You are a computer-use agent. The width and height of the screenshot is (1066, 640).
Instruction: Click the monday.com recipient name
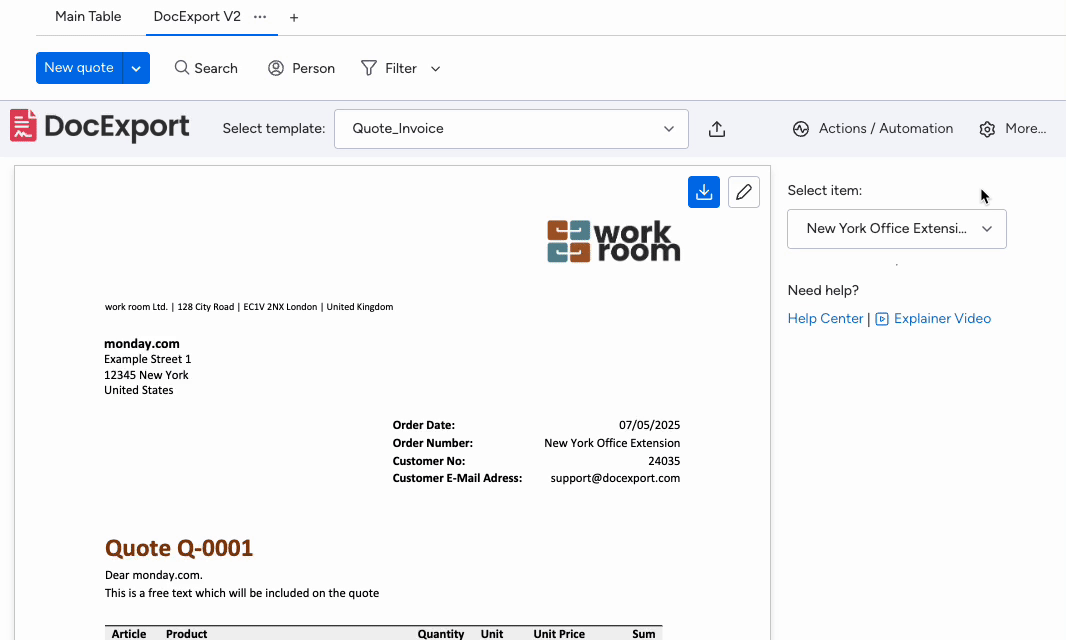click(141, 343)
